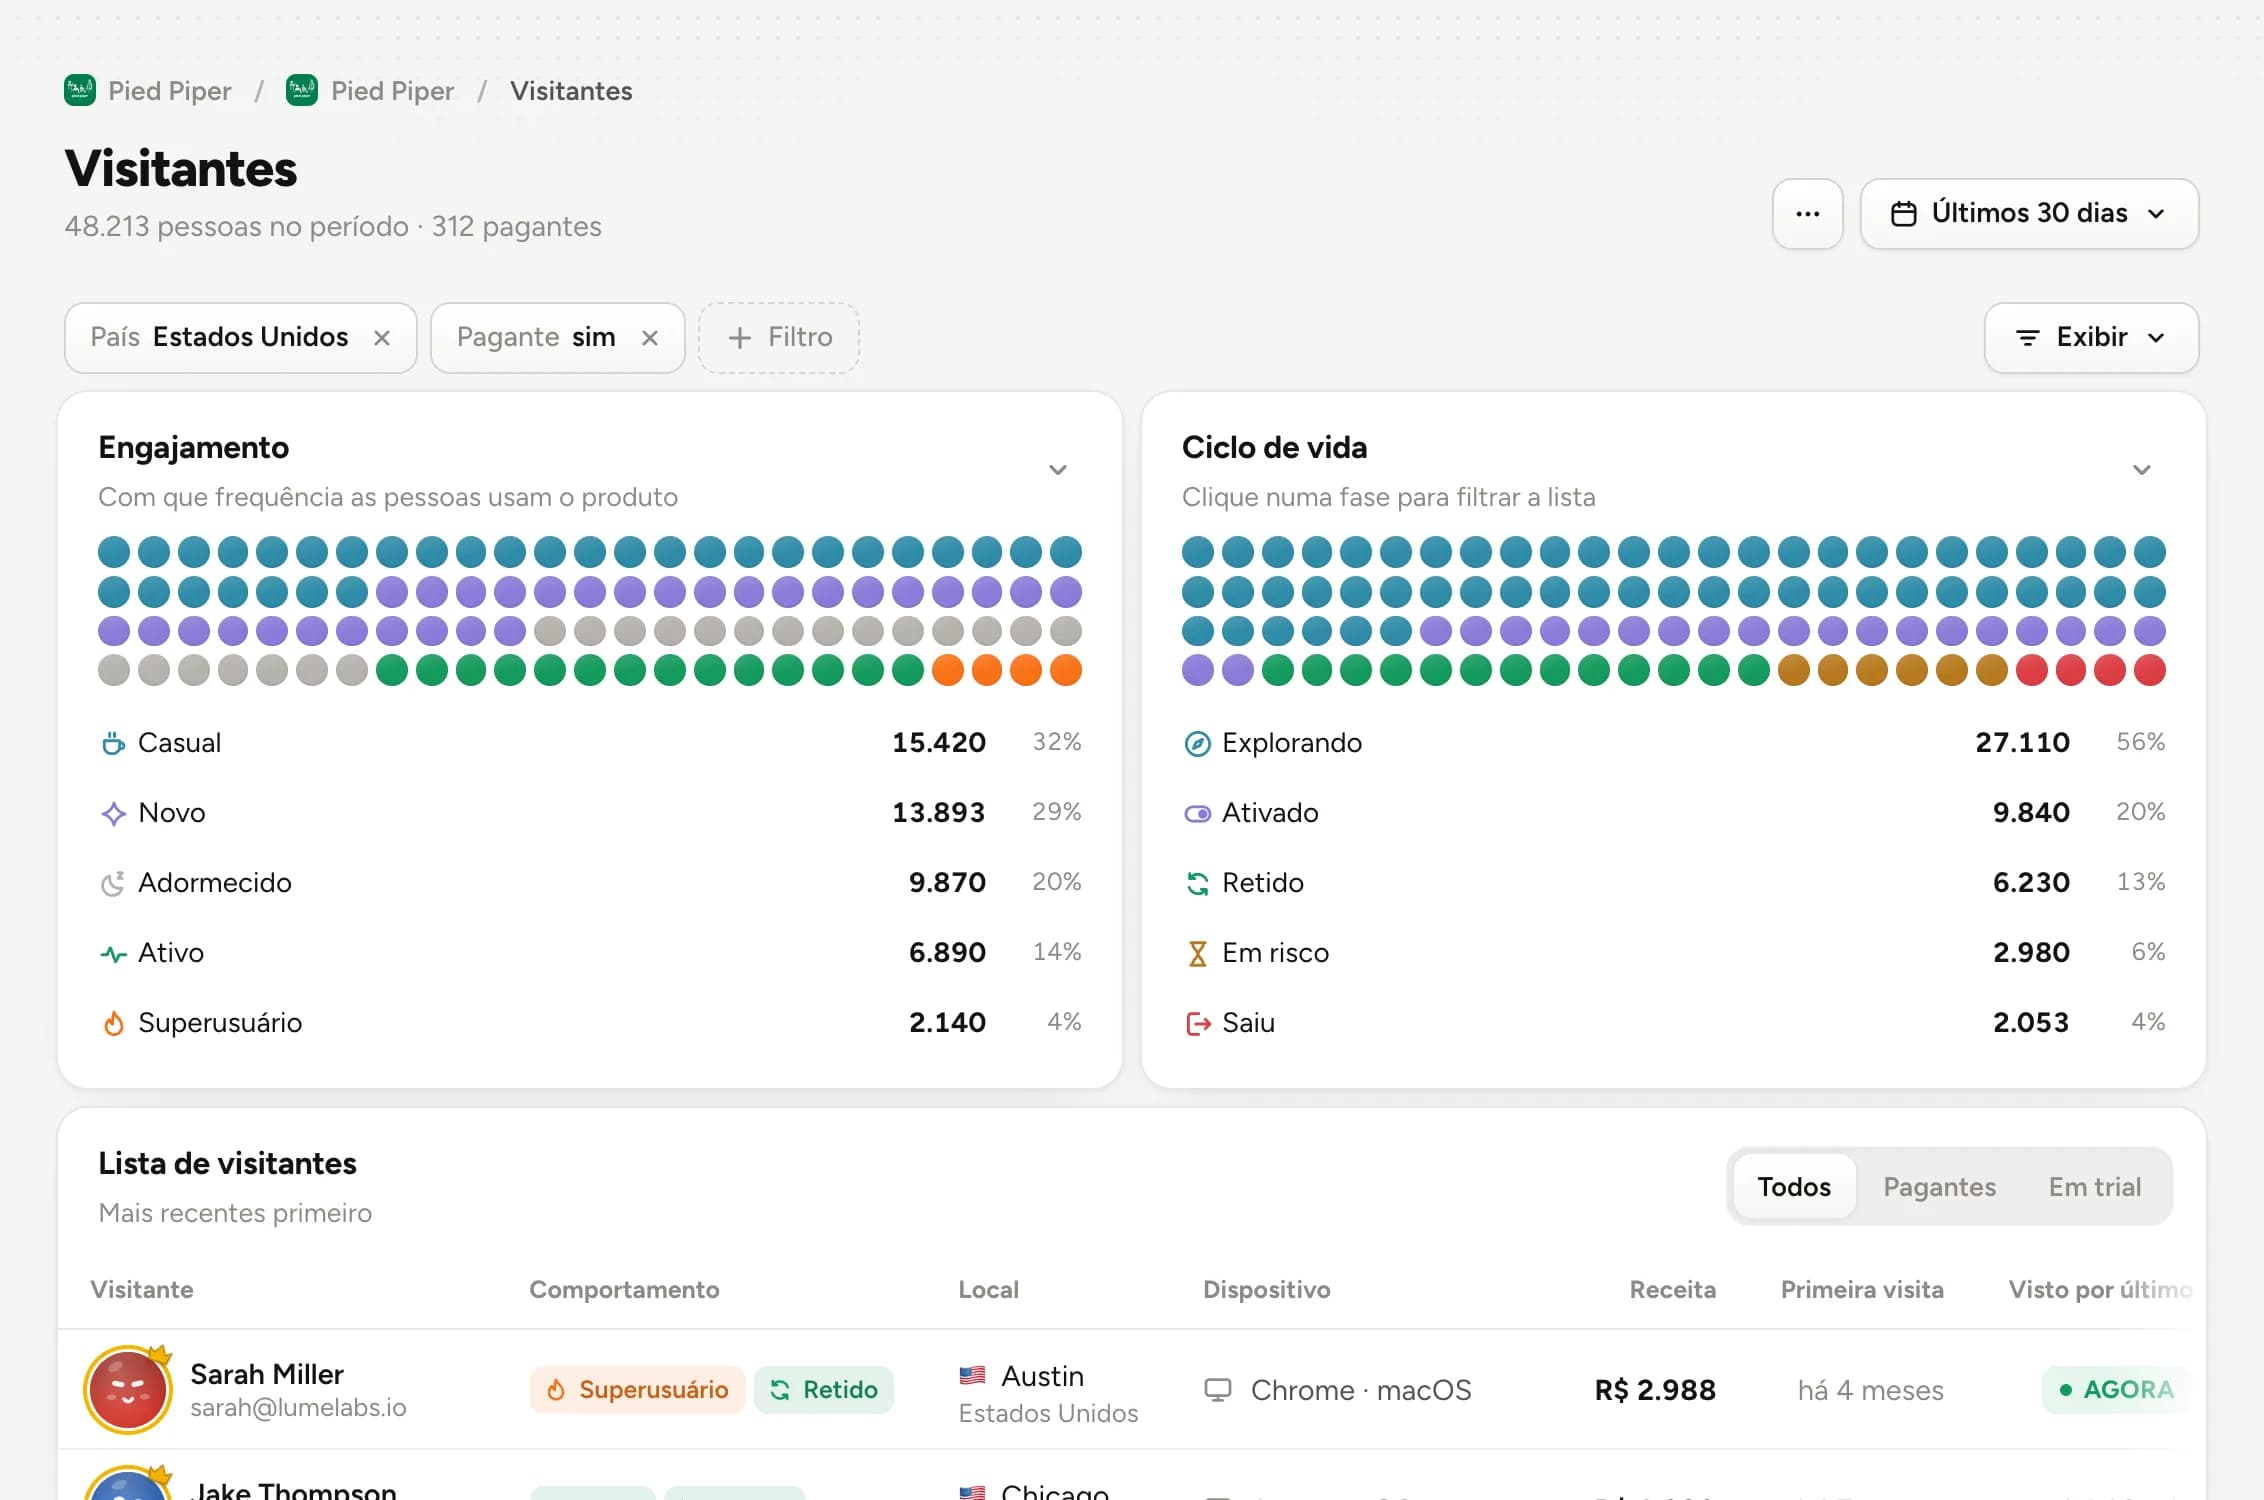The width and height of the screenshot is (2264, 1500).
Task: Click the Ativado toggle icon
Action: [x=1197, y=813]
